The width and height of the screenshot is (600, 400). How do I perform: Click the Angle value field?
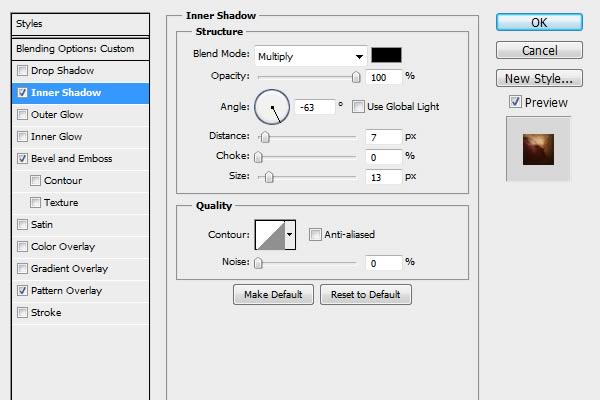(315, 107)
